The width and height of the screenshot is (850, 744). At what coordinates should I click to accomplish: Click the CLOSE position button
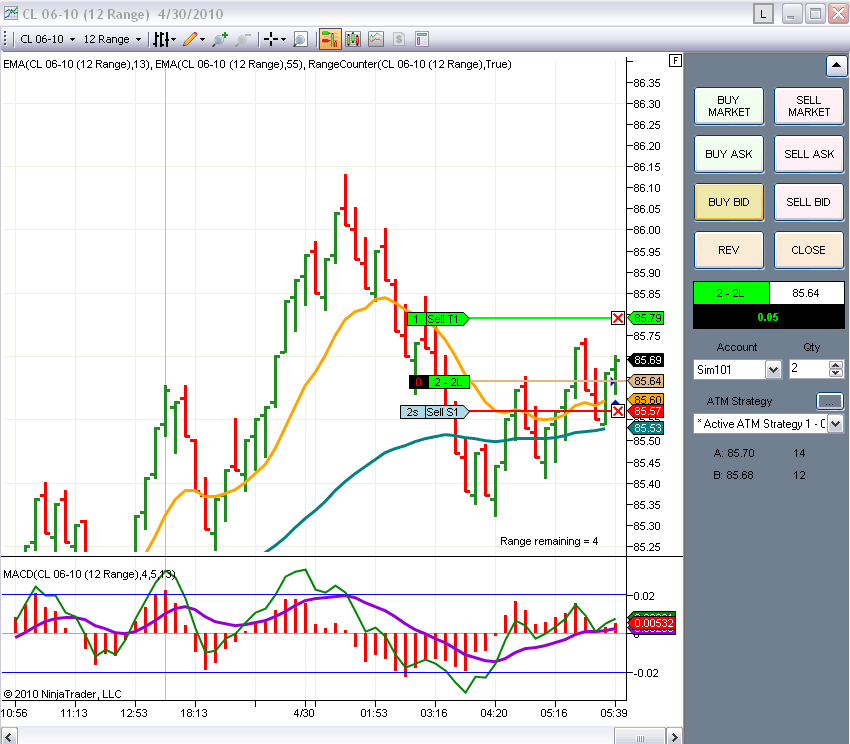(x=809, y=250)
